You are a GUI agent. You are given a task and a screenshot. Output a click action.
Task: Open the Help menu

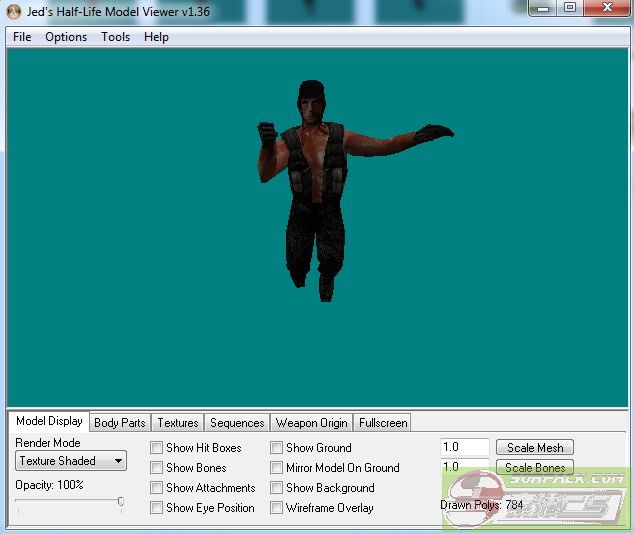[156, 37]
